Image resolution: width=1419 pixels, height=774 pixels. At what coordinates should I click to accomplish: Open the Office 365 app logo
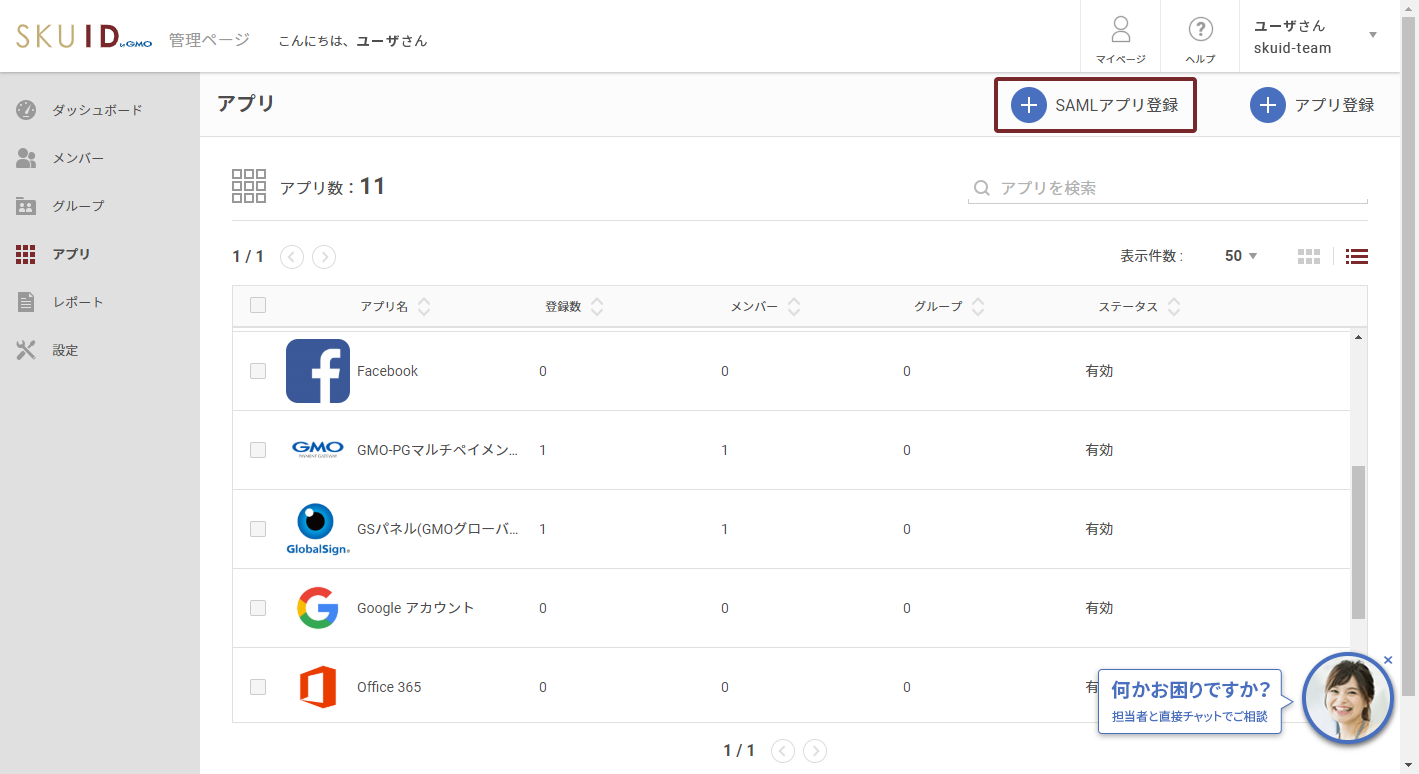318,687
